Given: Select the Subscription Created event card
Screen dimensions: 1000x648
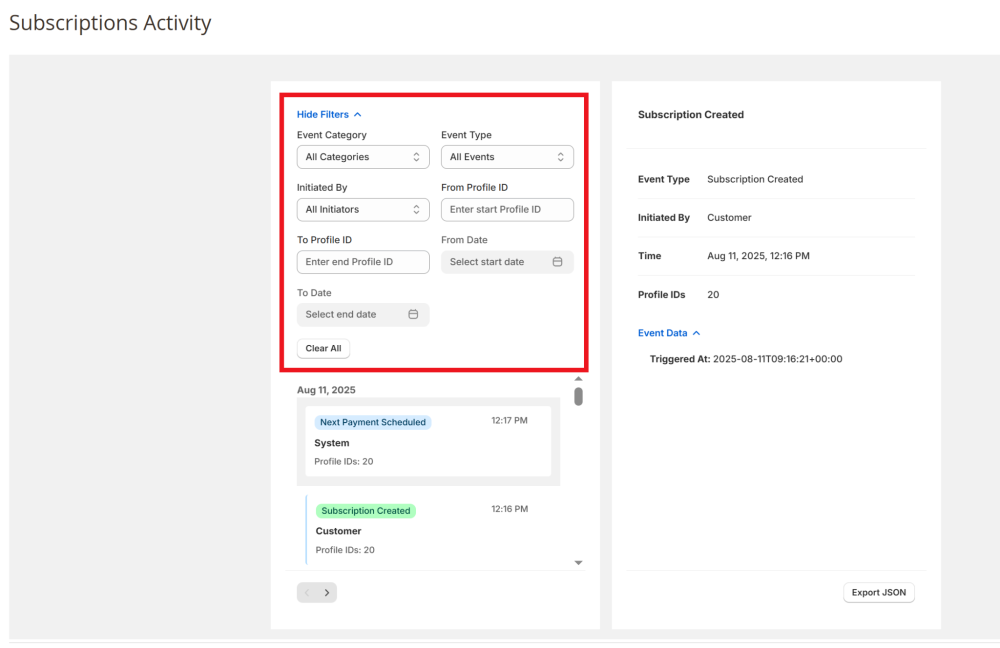Looking at the screenshot, I should [428, 529].
